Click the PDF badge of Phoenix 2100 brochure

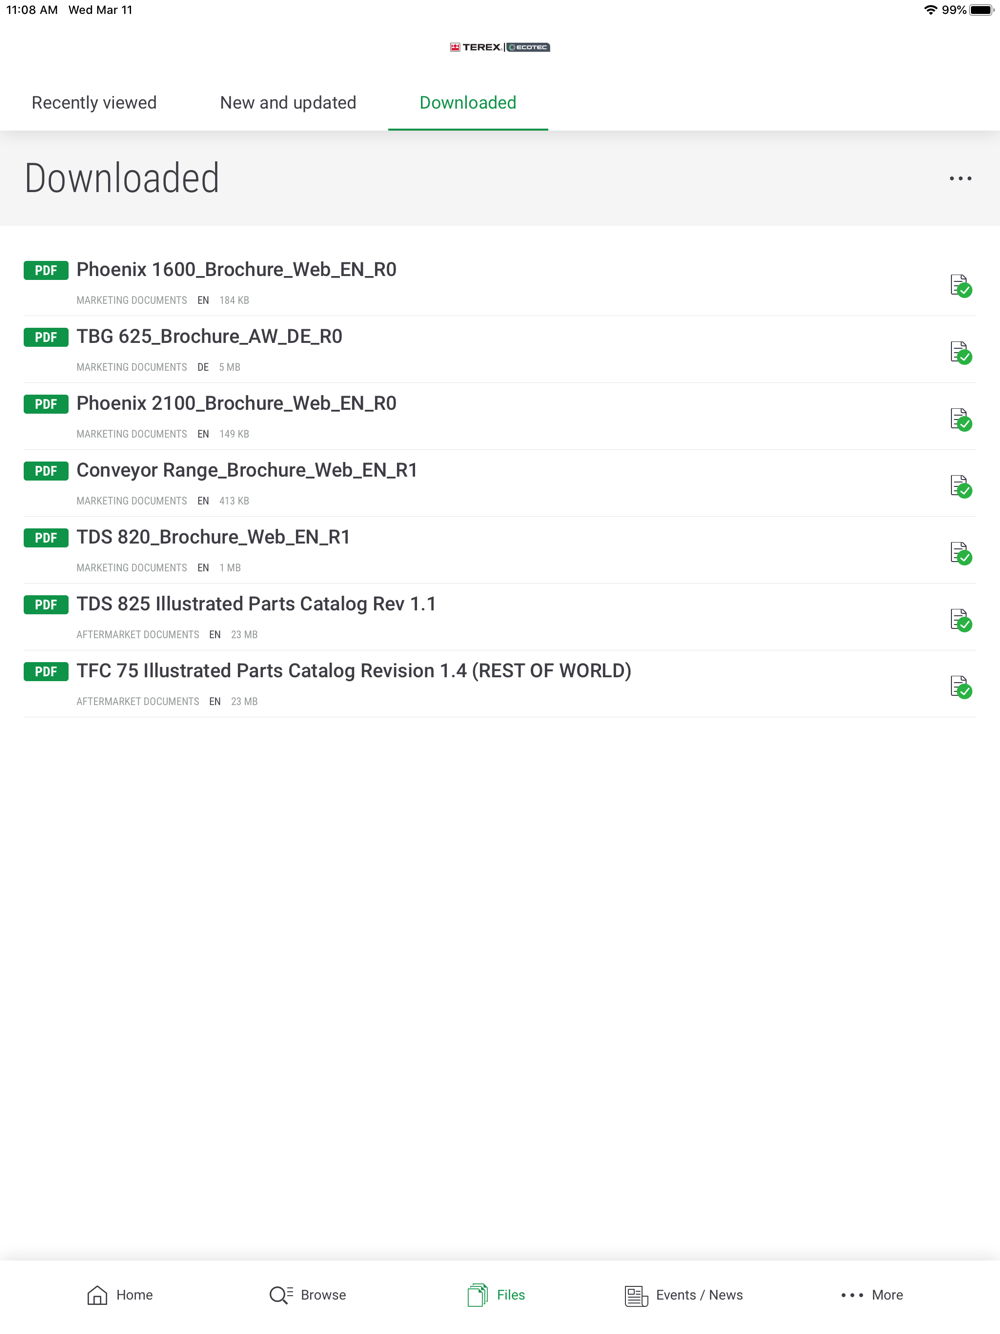click(x=46, y=404)
